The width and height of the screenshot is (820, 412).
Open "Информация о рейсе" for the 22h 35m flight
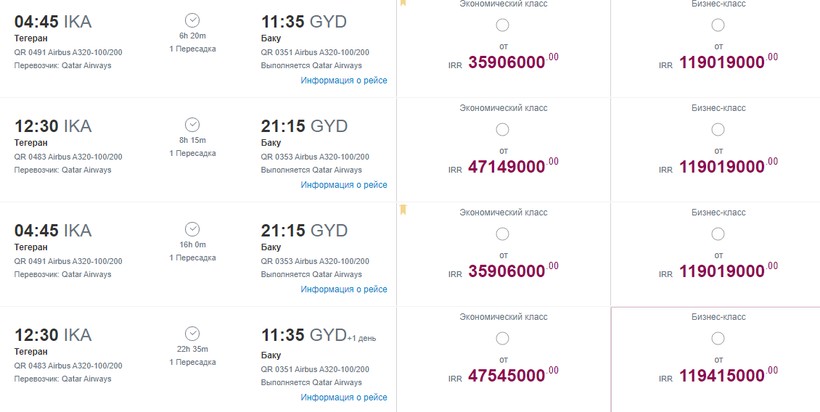click(344, 397)
